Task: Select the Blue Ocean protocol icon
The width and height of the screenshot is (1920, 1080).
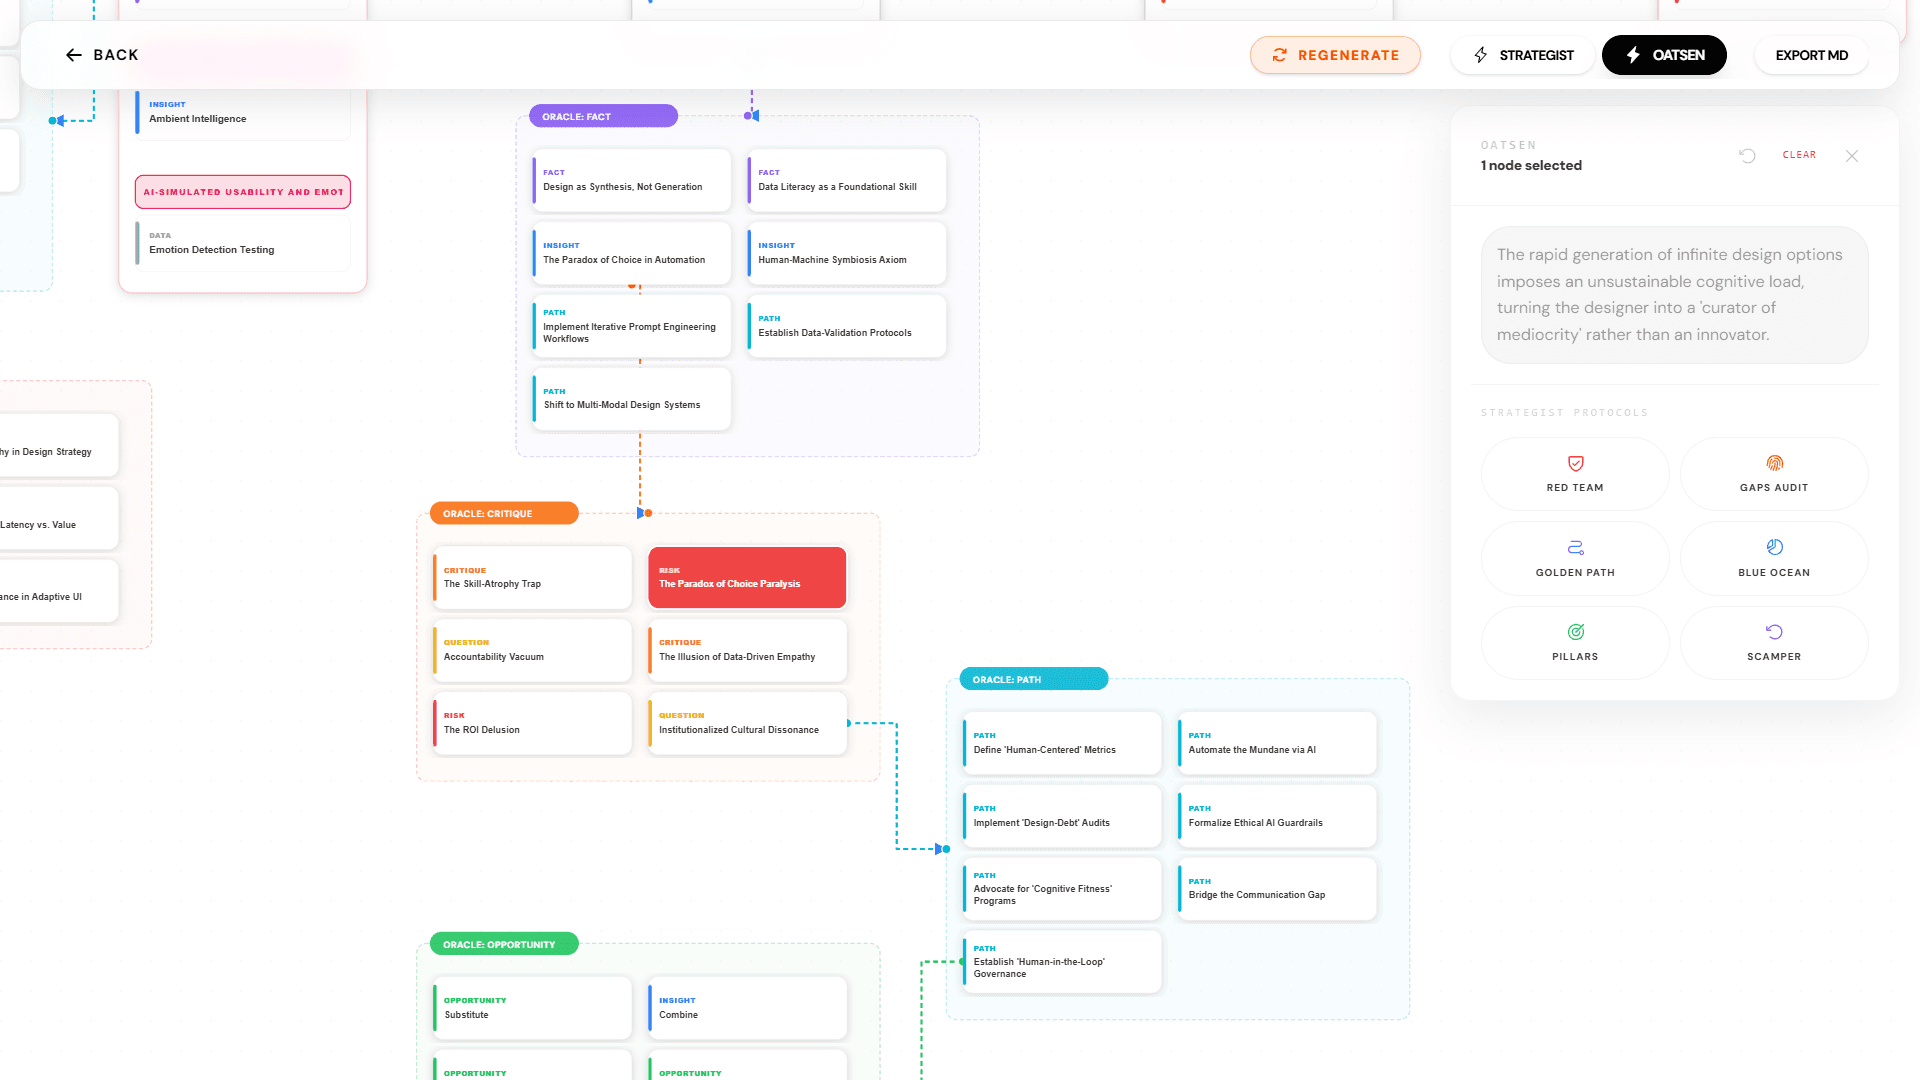Action: 1774,547
